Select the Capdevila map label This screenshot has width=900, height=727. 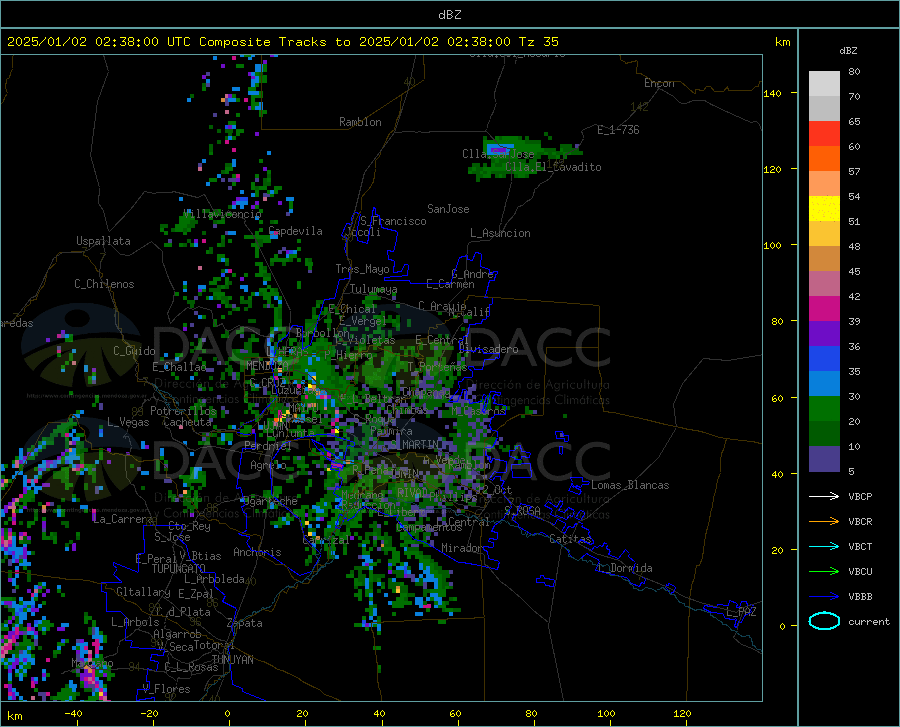coord(295,231)
